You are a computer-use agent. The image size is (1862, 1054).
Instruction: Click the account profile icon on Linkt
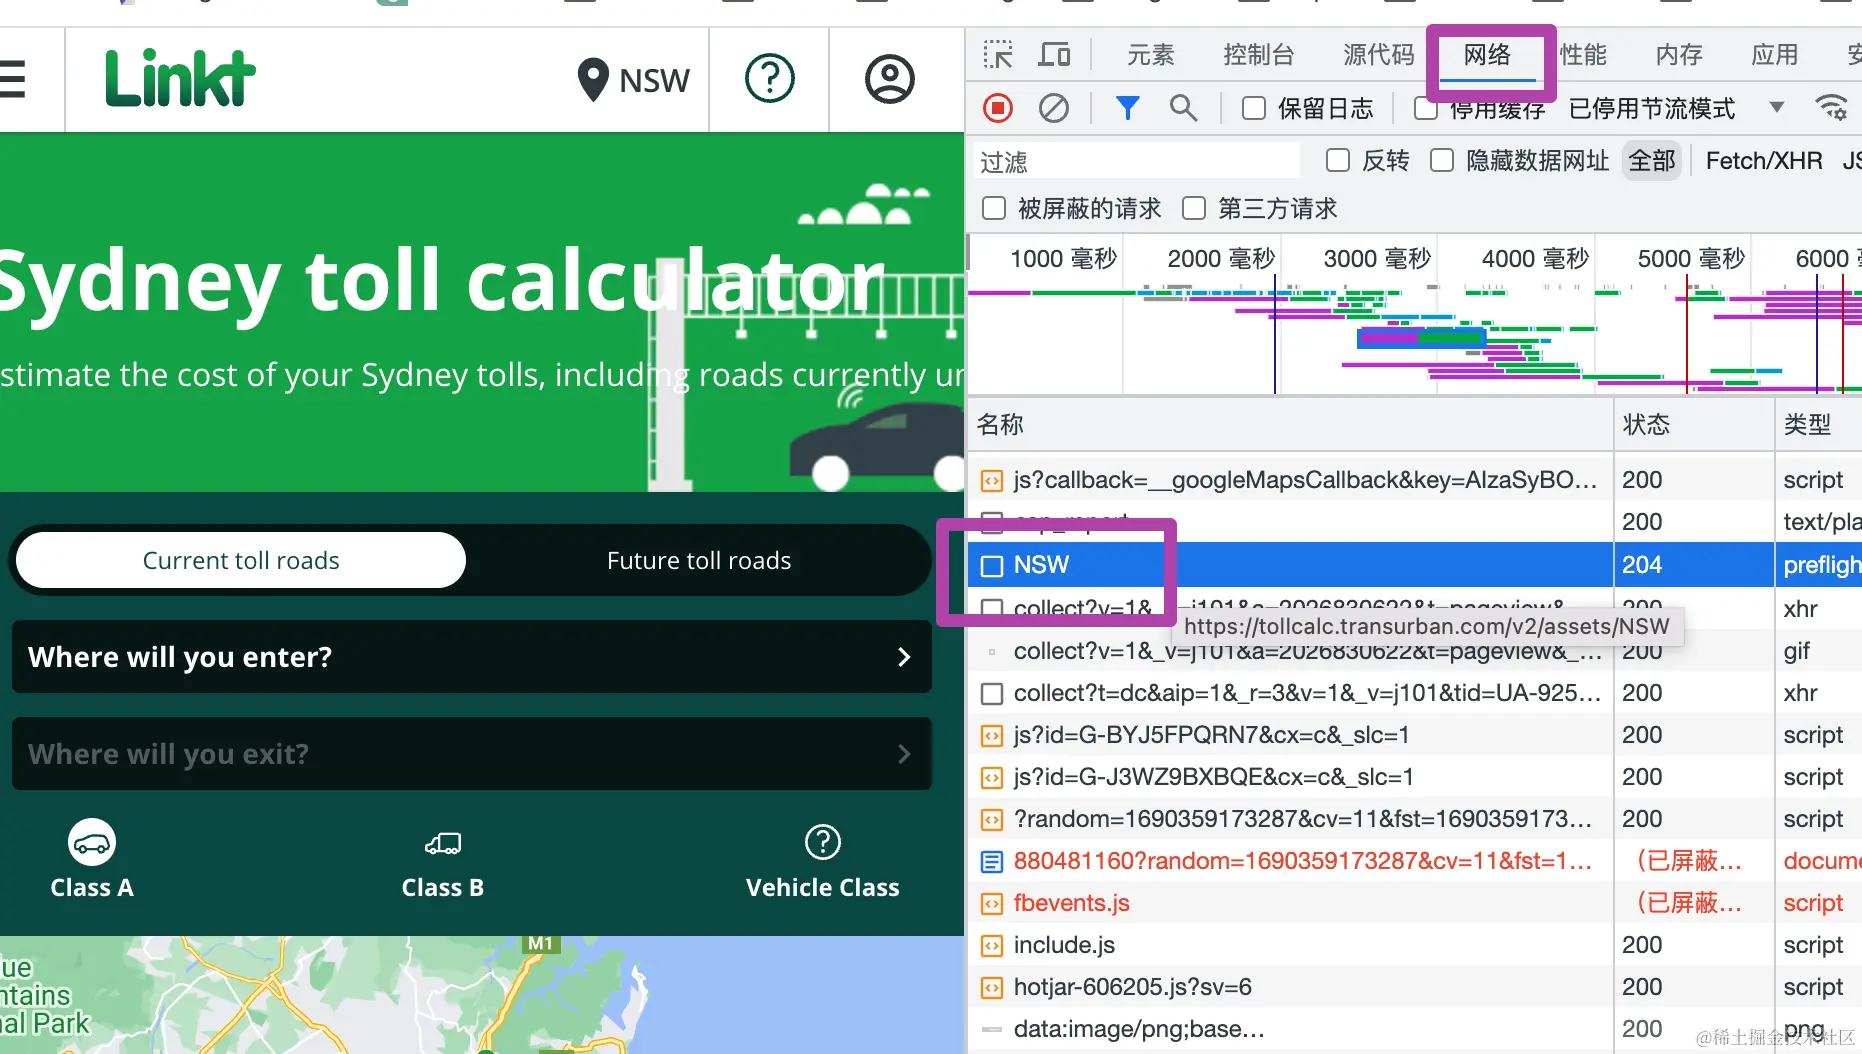[x=889, y=79]
